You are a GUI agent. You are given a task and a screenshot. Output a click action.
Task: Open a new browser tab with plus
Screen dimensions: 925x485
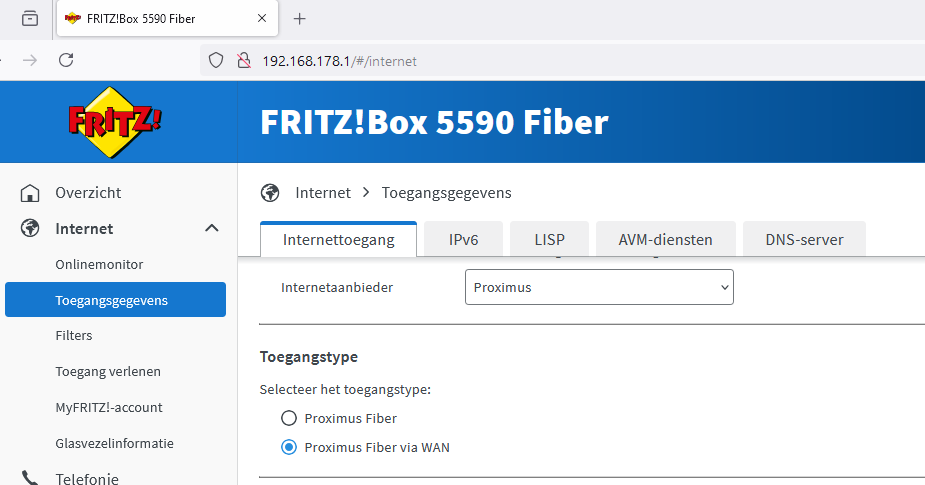299,19
